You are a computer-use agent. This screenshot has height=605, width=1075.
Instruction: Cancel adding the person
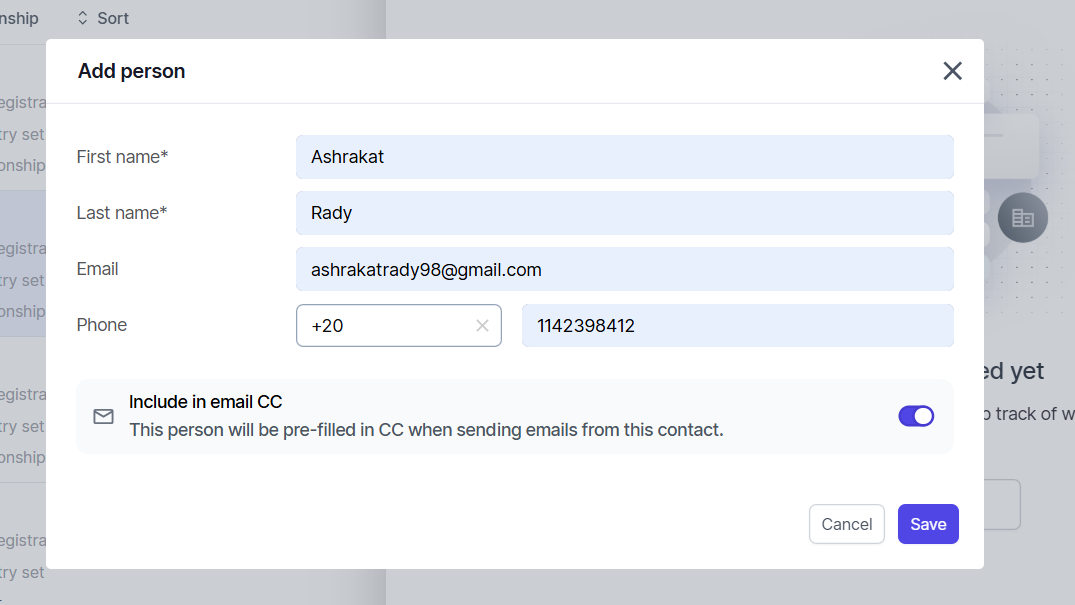click(x=847, y=524)
